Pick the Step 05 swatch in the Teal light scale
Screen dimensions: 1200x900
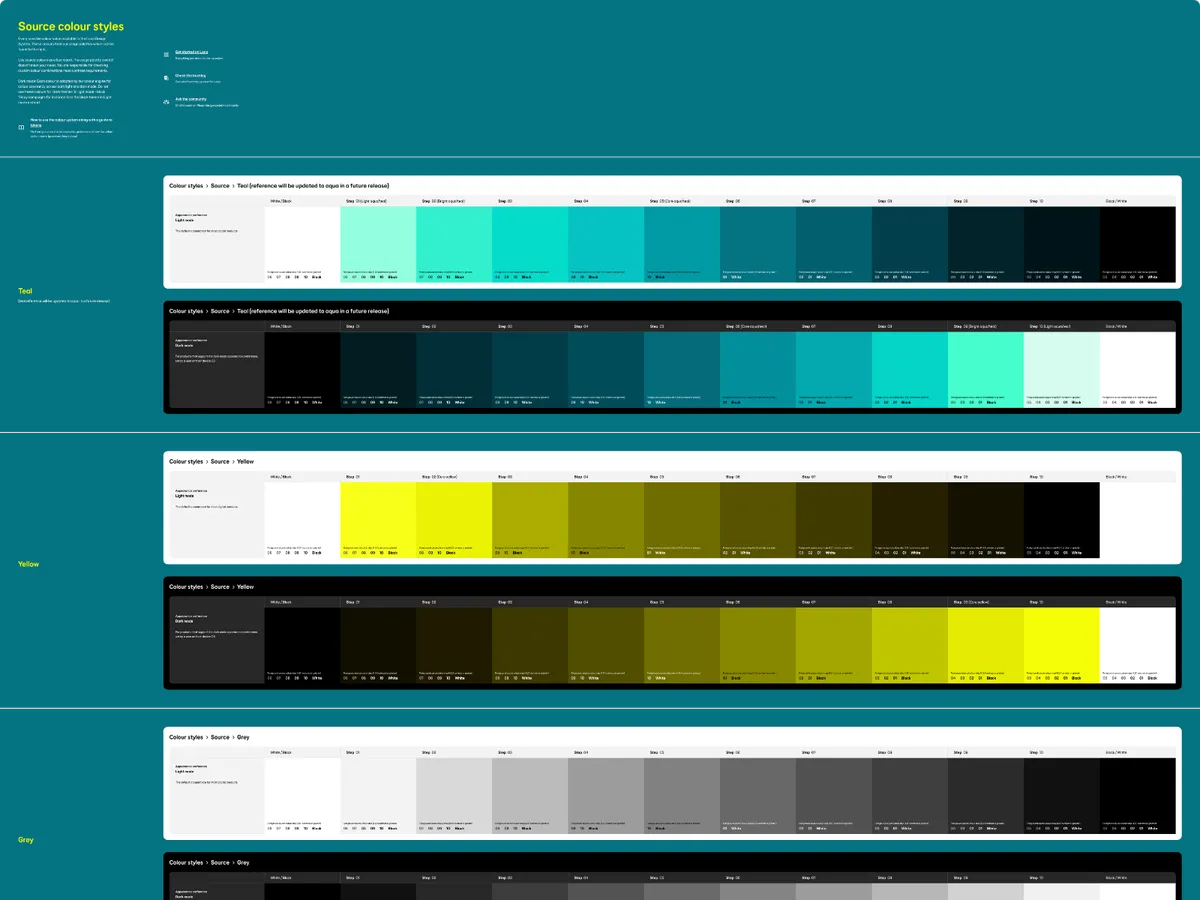(x=682, y=243)
